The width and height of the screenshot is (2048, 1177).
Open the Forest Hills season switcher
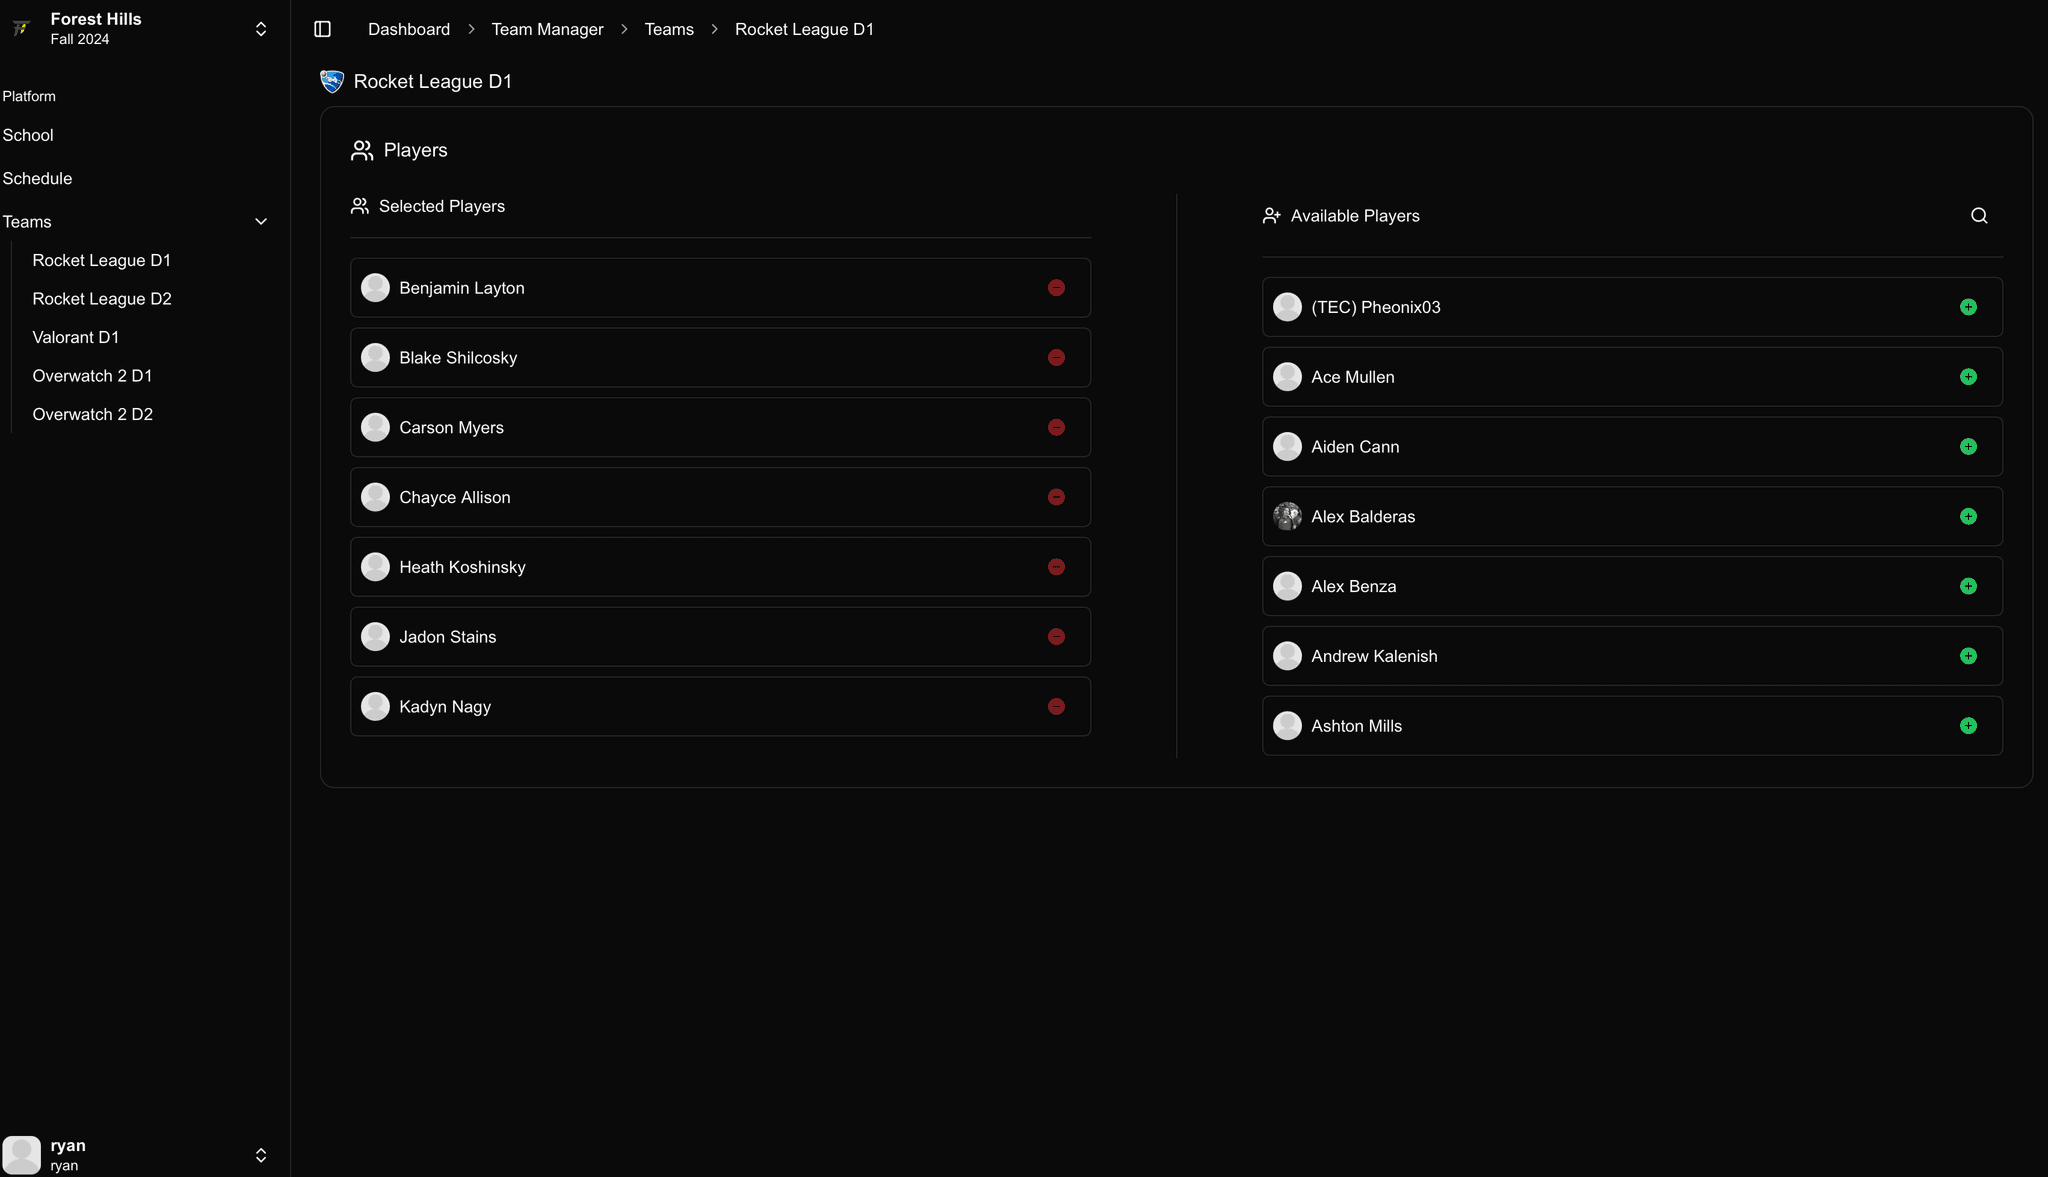click(261, 29)
